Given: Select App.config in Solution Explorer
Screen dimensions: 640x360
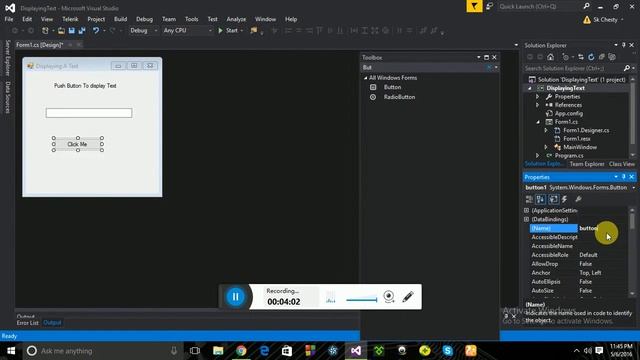Looking at the screenshot, I should tap(569, 113).
